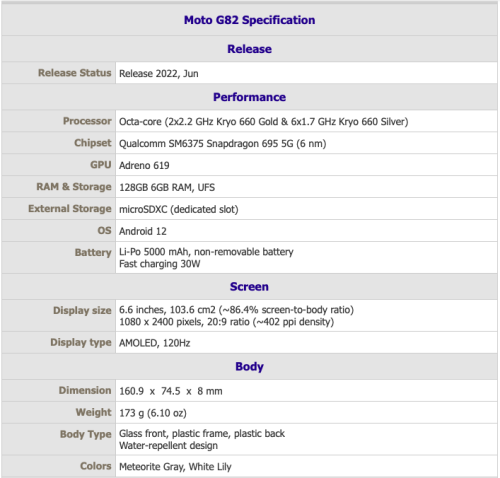Viewport: 500px width, 478px height.
Task: Click 'Li-Po 5000 mAh, non-removable battery' text
Action: [x=206, y=252]
